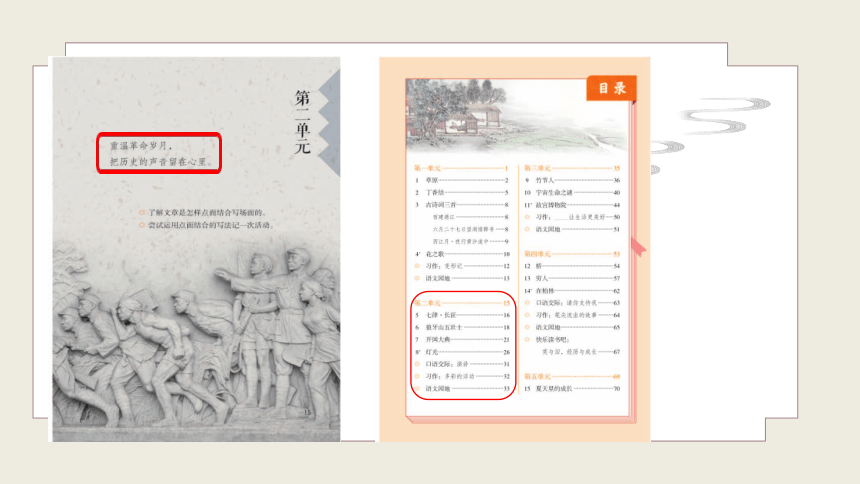Click 语文园地 entry on page 13
The width and height of the screenshot is (860, 484).
tap(461, 278)
